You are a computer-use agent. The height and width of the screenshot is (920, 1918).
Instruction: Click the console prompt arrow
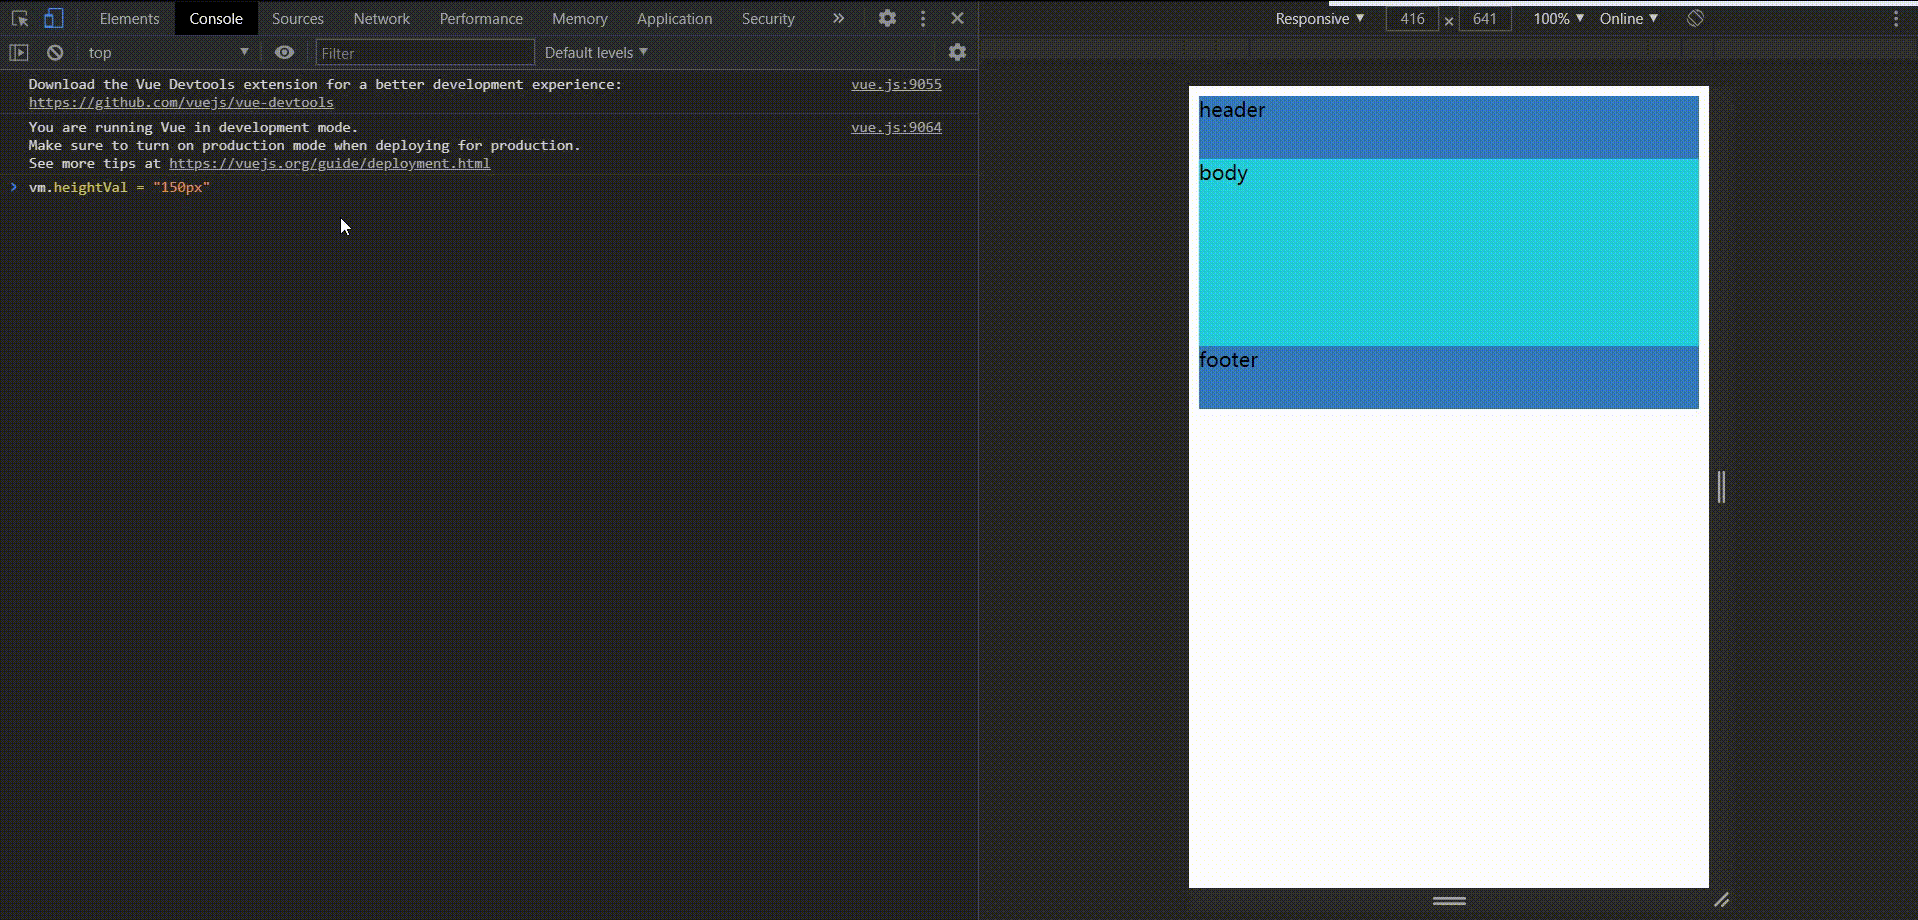point(14,187)
